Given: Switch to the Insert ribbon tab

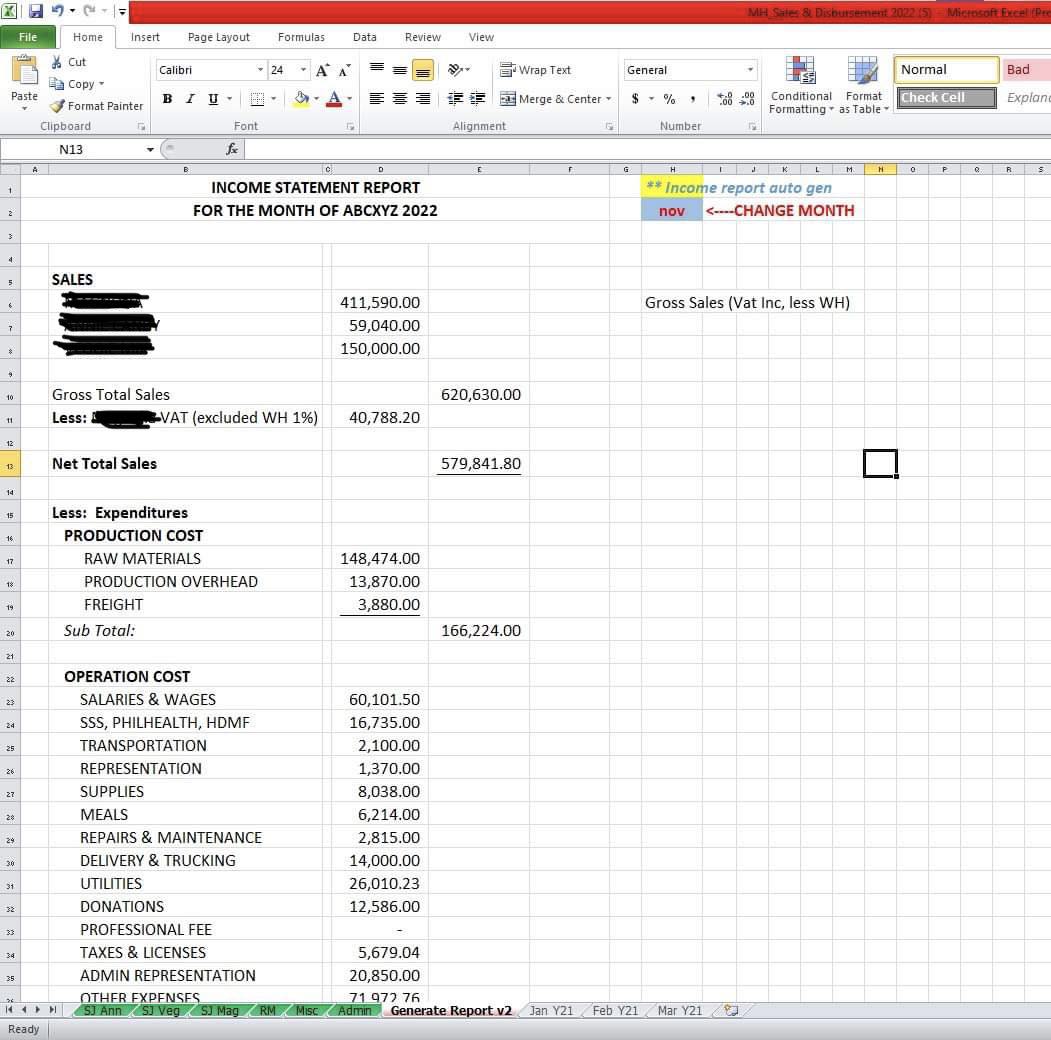Looking at the screenshot, I should click(145, 37).
